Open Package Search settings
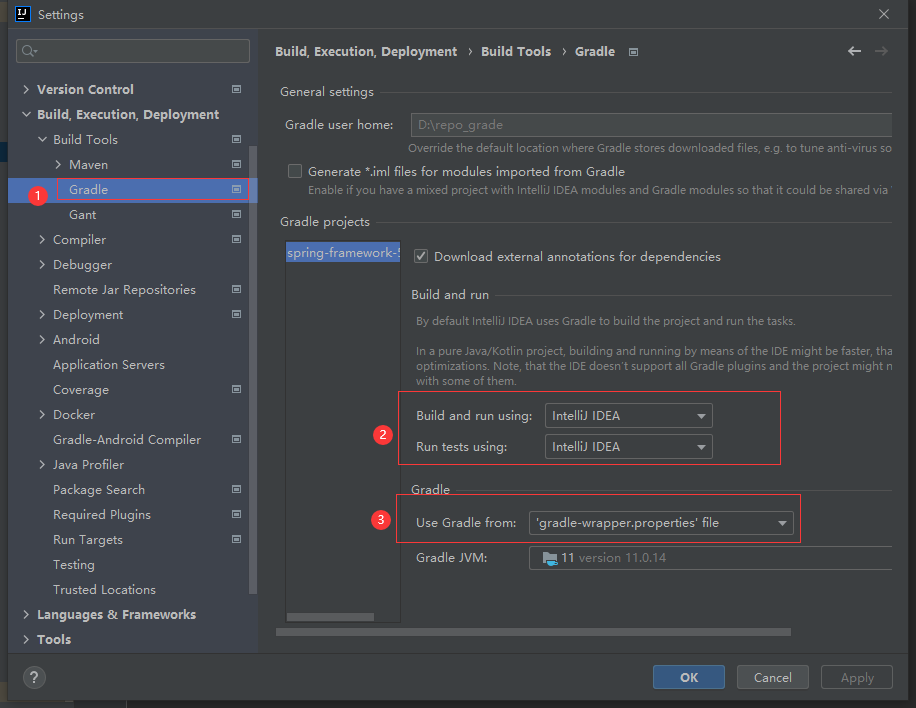The width and height of the screenshot is (916, 708). point(99,490)
